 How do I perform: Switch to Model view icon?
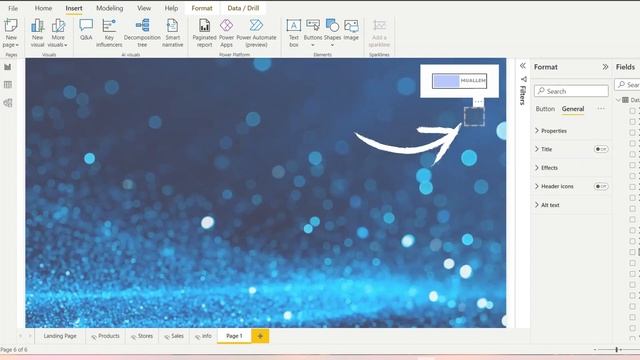8,102
